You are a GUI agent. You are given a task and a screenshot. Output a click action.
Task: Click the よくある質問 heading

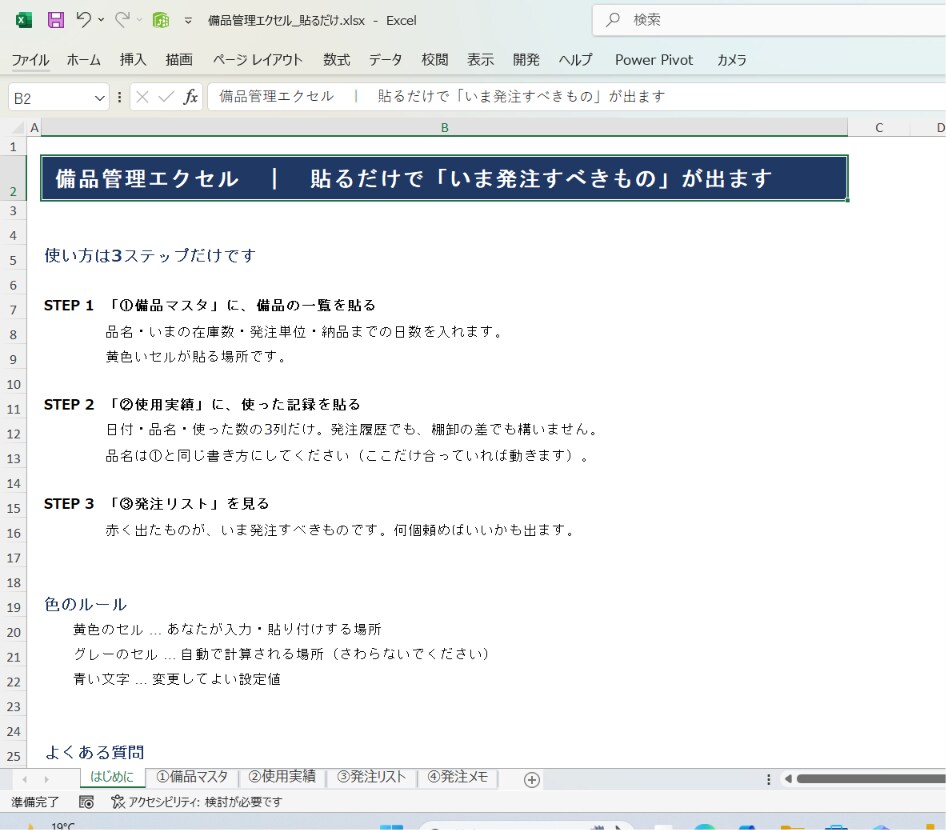pyautogui.click(x=95, y=752)
